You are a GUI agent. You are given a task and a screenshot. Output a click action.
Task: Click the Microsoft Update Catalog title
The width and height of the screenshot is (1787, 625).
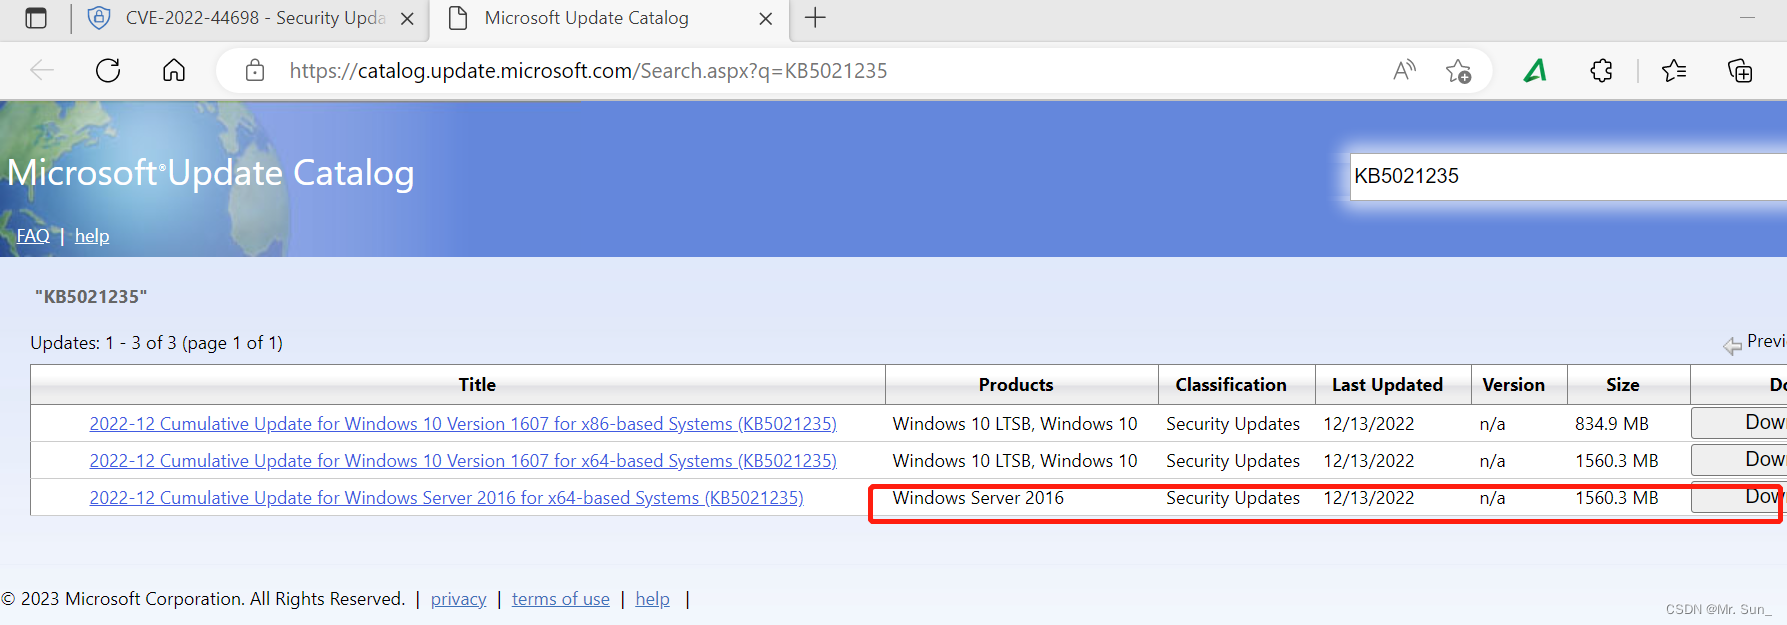pos(211,173)
